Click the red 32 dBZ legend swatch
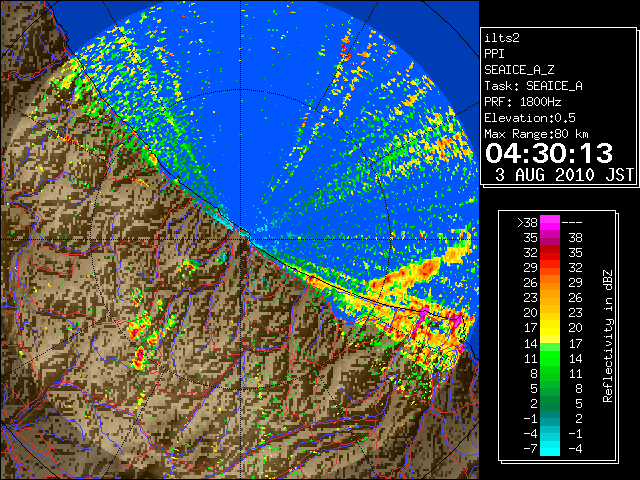 point(550,252)
